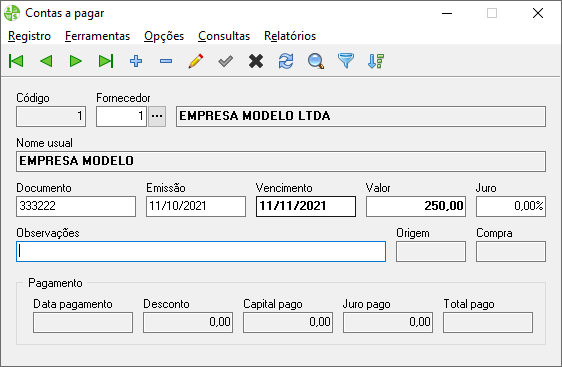The width and height of the screenshot is (562, 367).
Task: Click the Contas a pagar app icon
Action: click(x=12, y=13)
